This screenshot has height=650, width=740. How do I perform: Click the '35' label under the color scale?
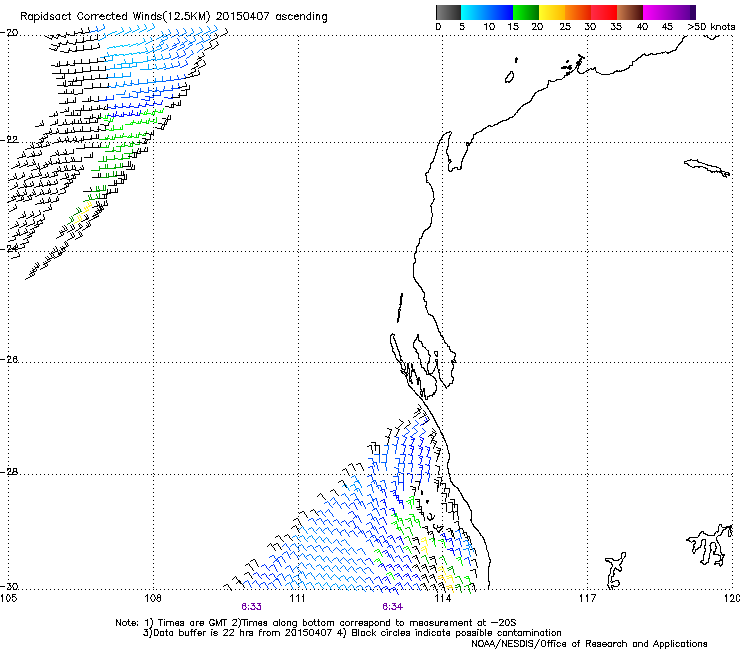pyautogui.click(x=616, y=26)
